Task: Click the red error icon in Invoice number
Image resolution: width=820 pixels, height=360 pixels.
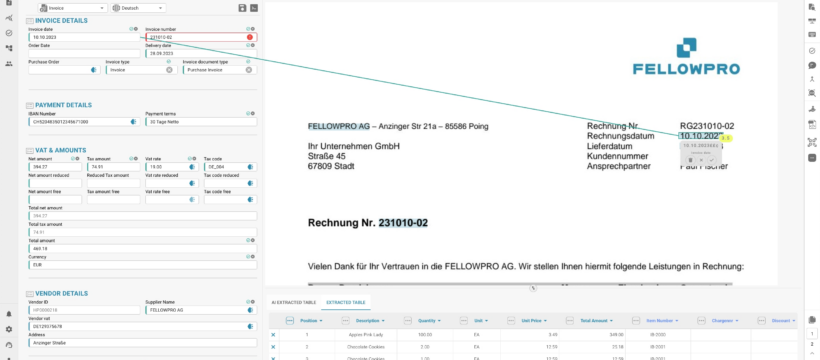Action: pyautogui.click(x=249, y=37)
